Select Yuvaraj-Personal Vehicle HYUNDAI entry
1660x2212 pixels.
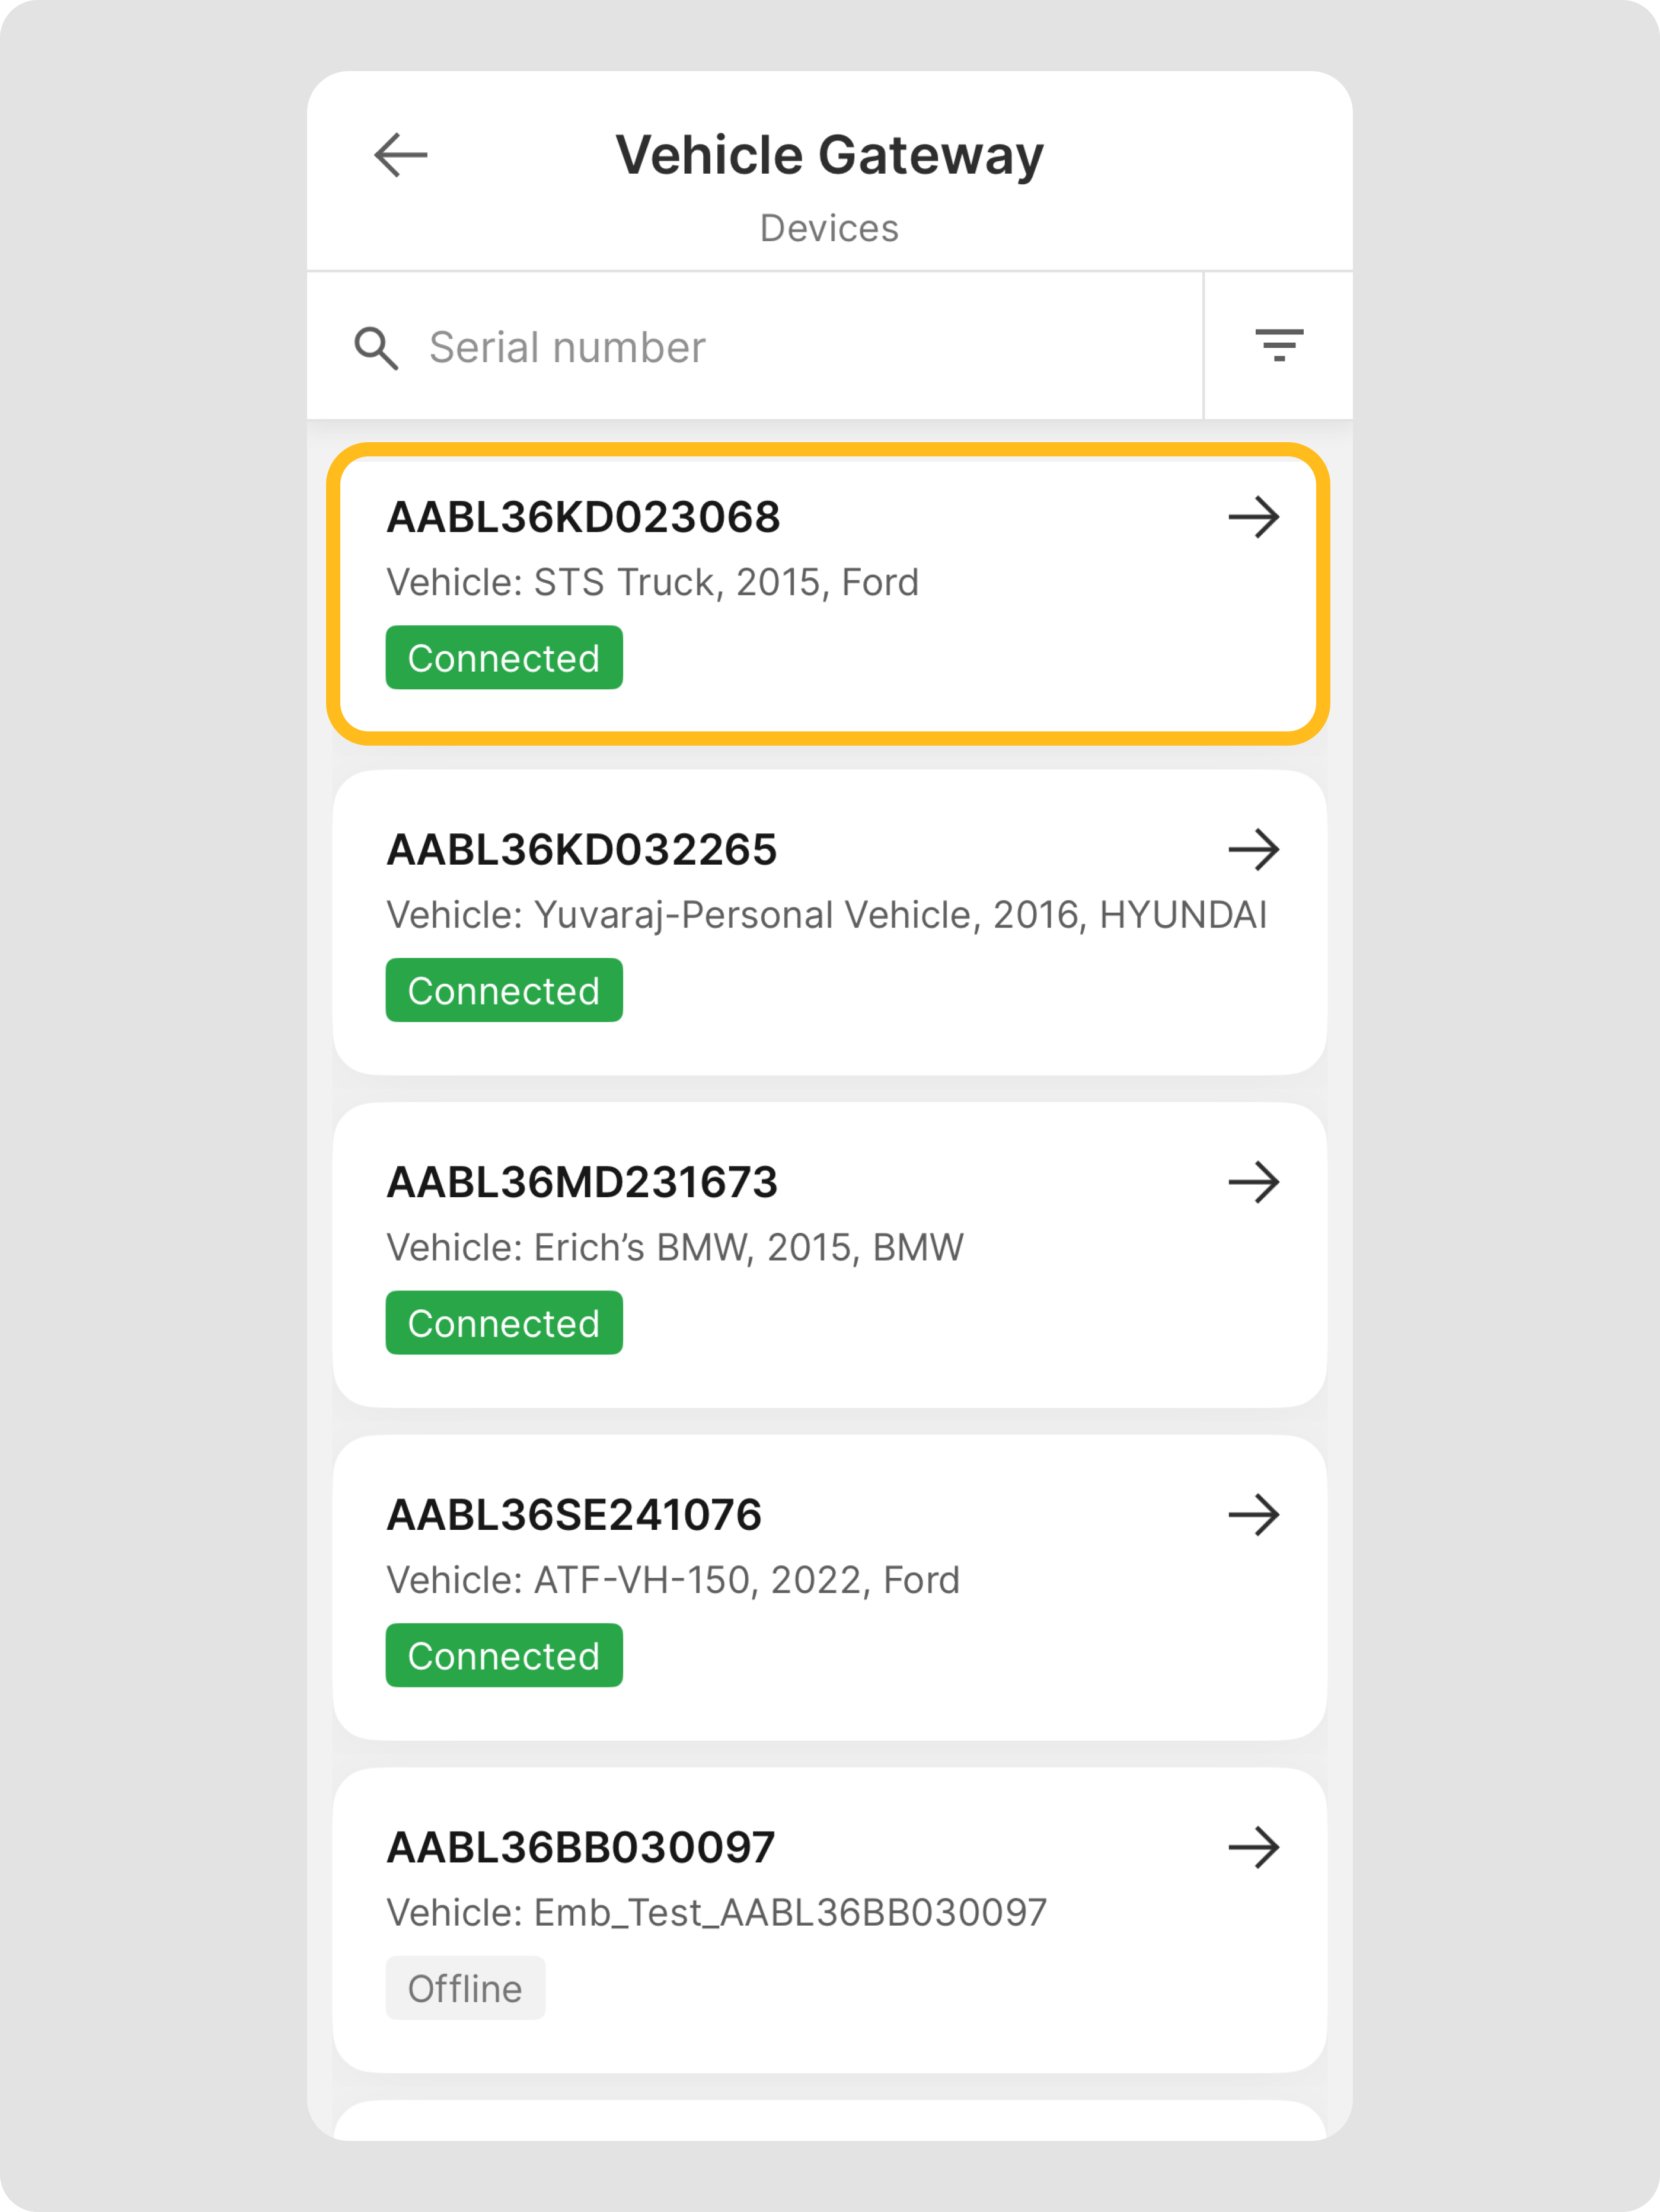[826, 915]
